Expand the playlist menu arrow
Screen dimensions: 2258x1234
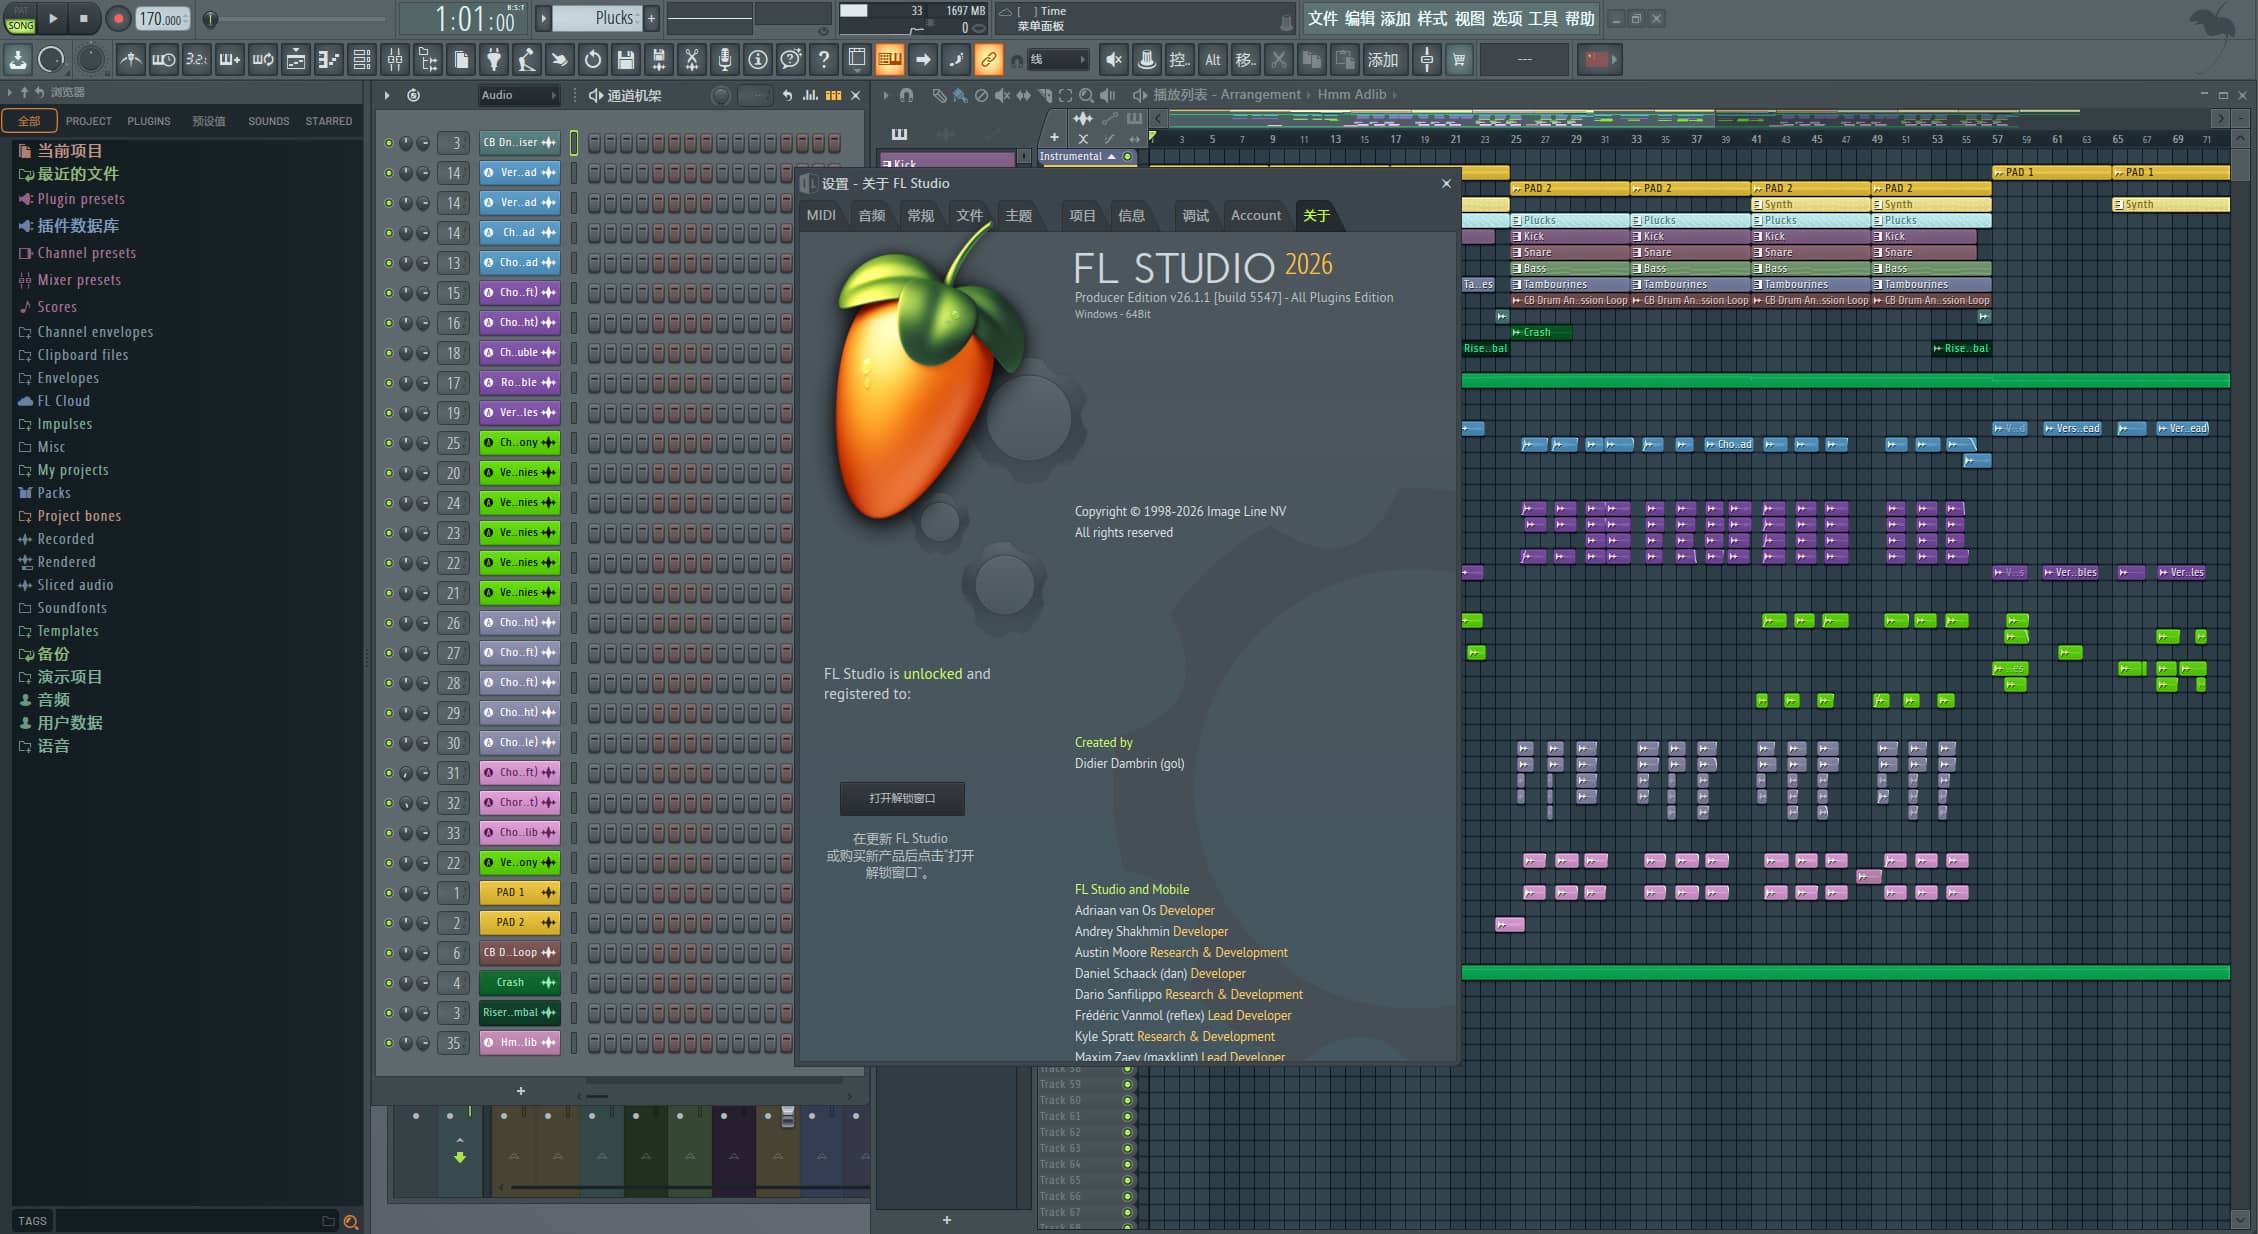(x=885, y=95)
